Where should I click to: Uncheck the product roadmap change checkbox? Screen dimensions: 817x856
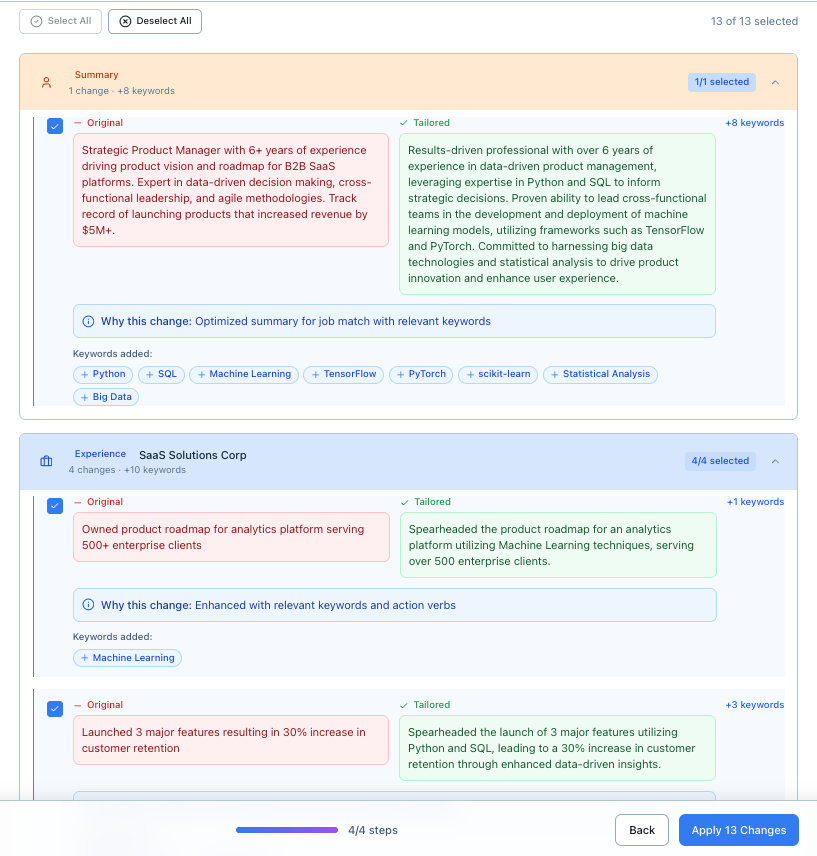[x=55, y=505]
